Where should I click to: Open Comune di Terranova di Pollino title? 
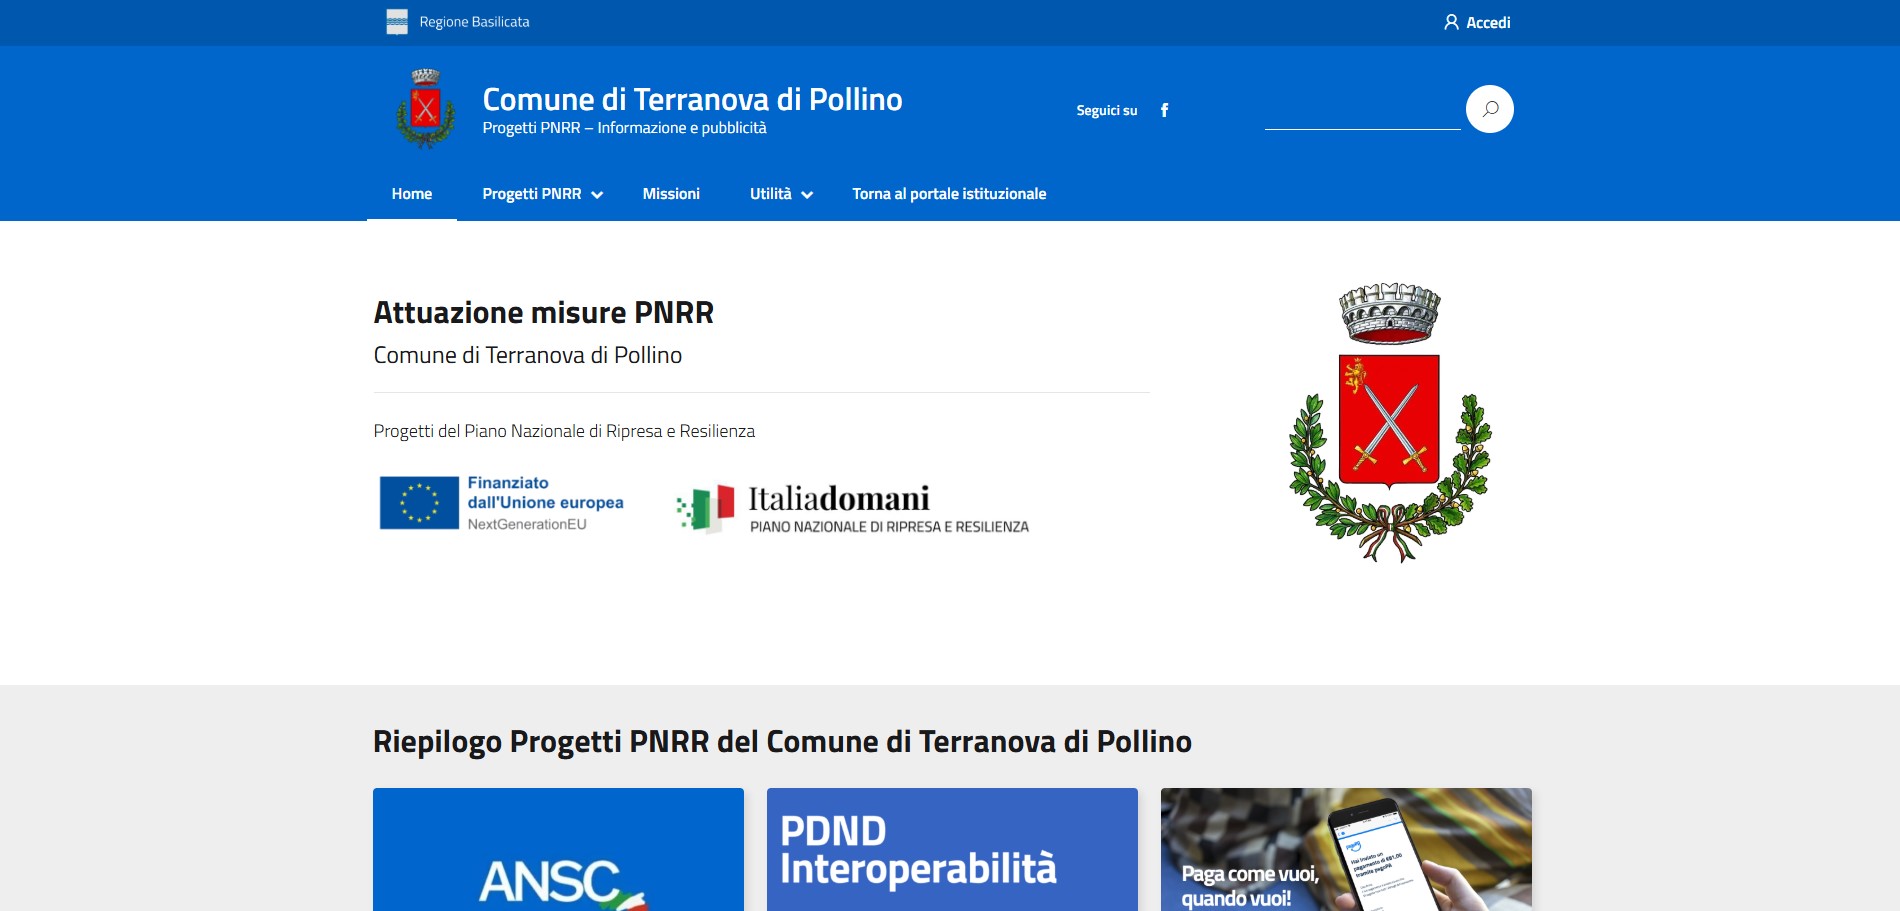coord(692,99)
